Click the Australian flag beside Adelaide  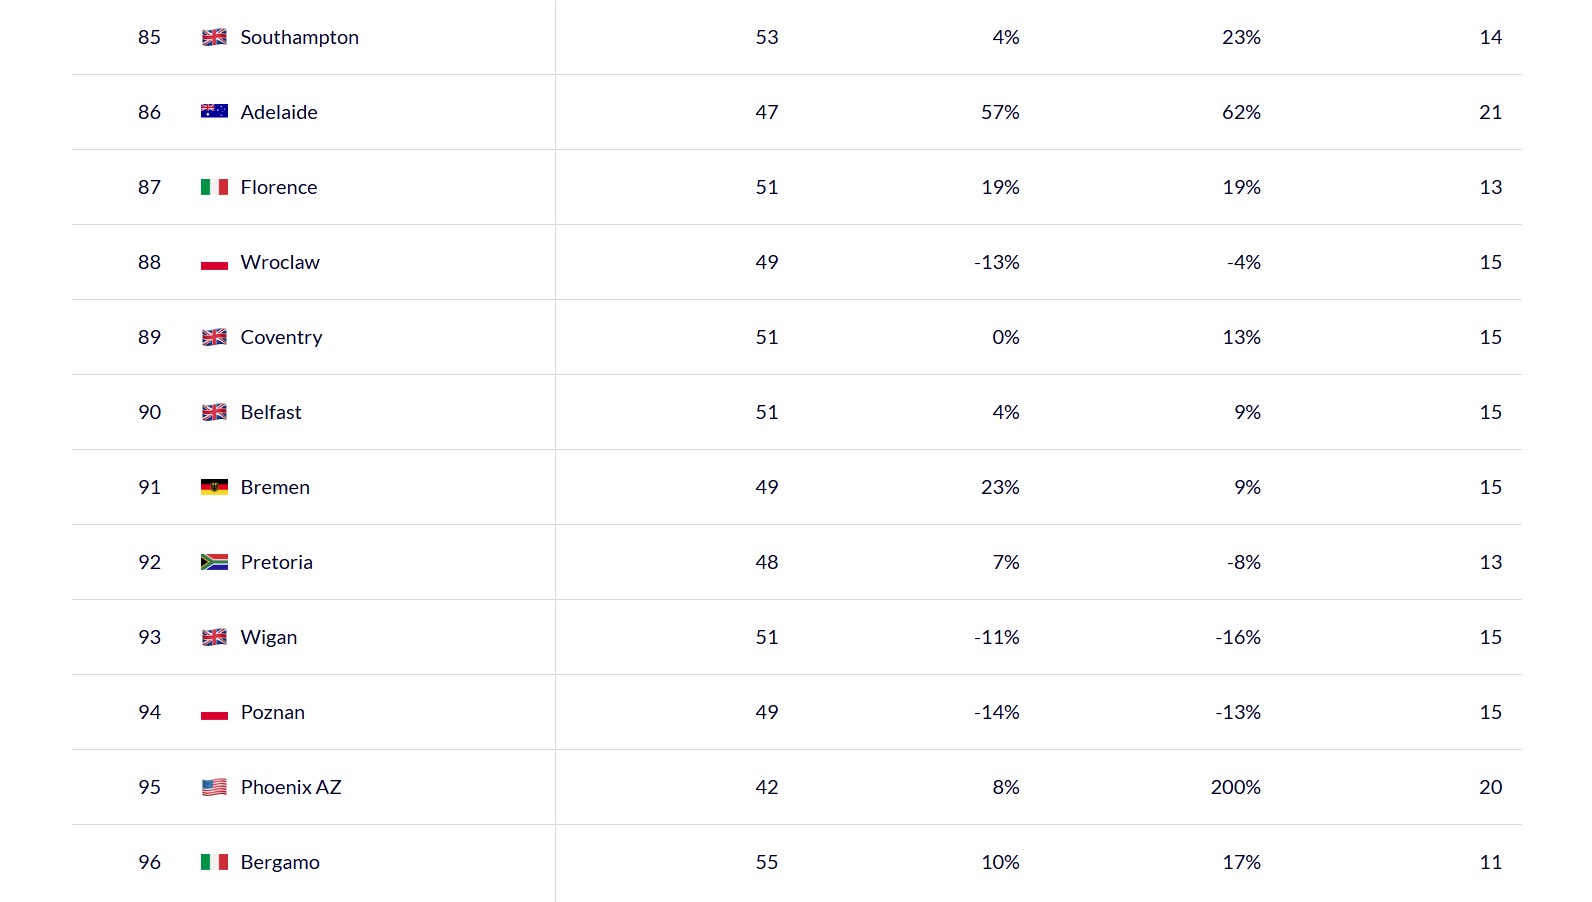214,112
